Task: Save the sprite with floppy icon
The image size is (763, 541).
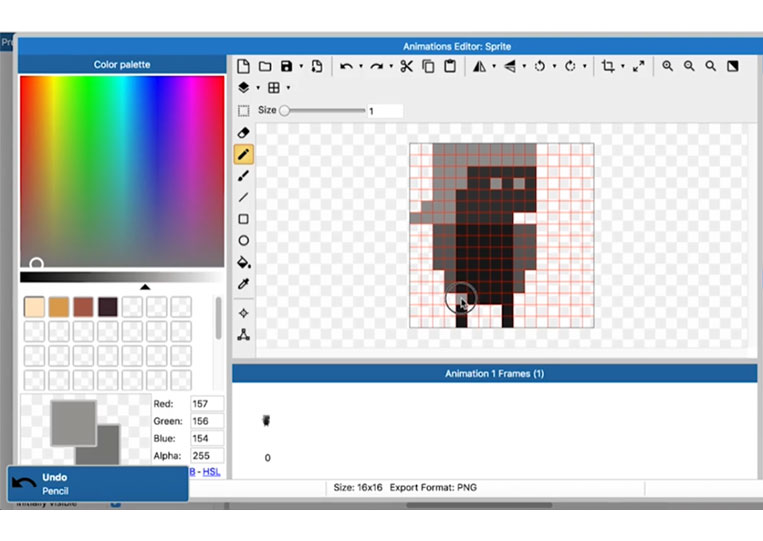Action: [287, 66]
